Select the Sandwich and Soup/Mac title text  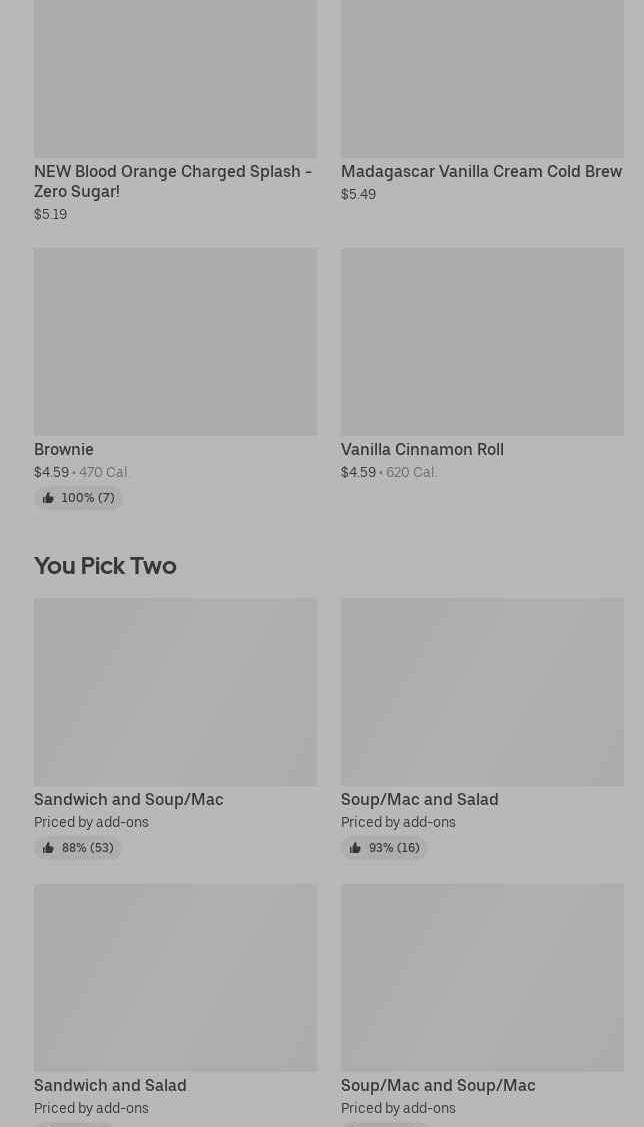click(128, 799)
